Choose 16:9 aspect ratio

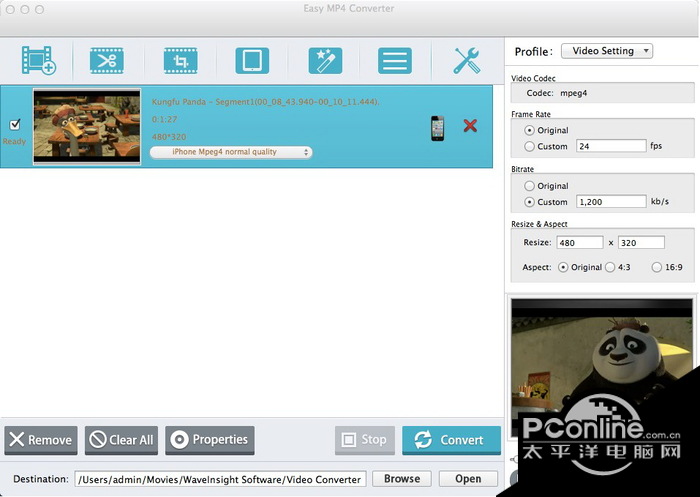point(656,267)
